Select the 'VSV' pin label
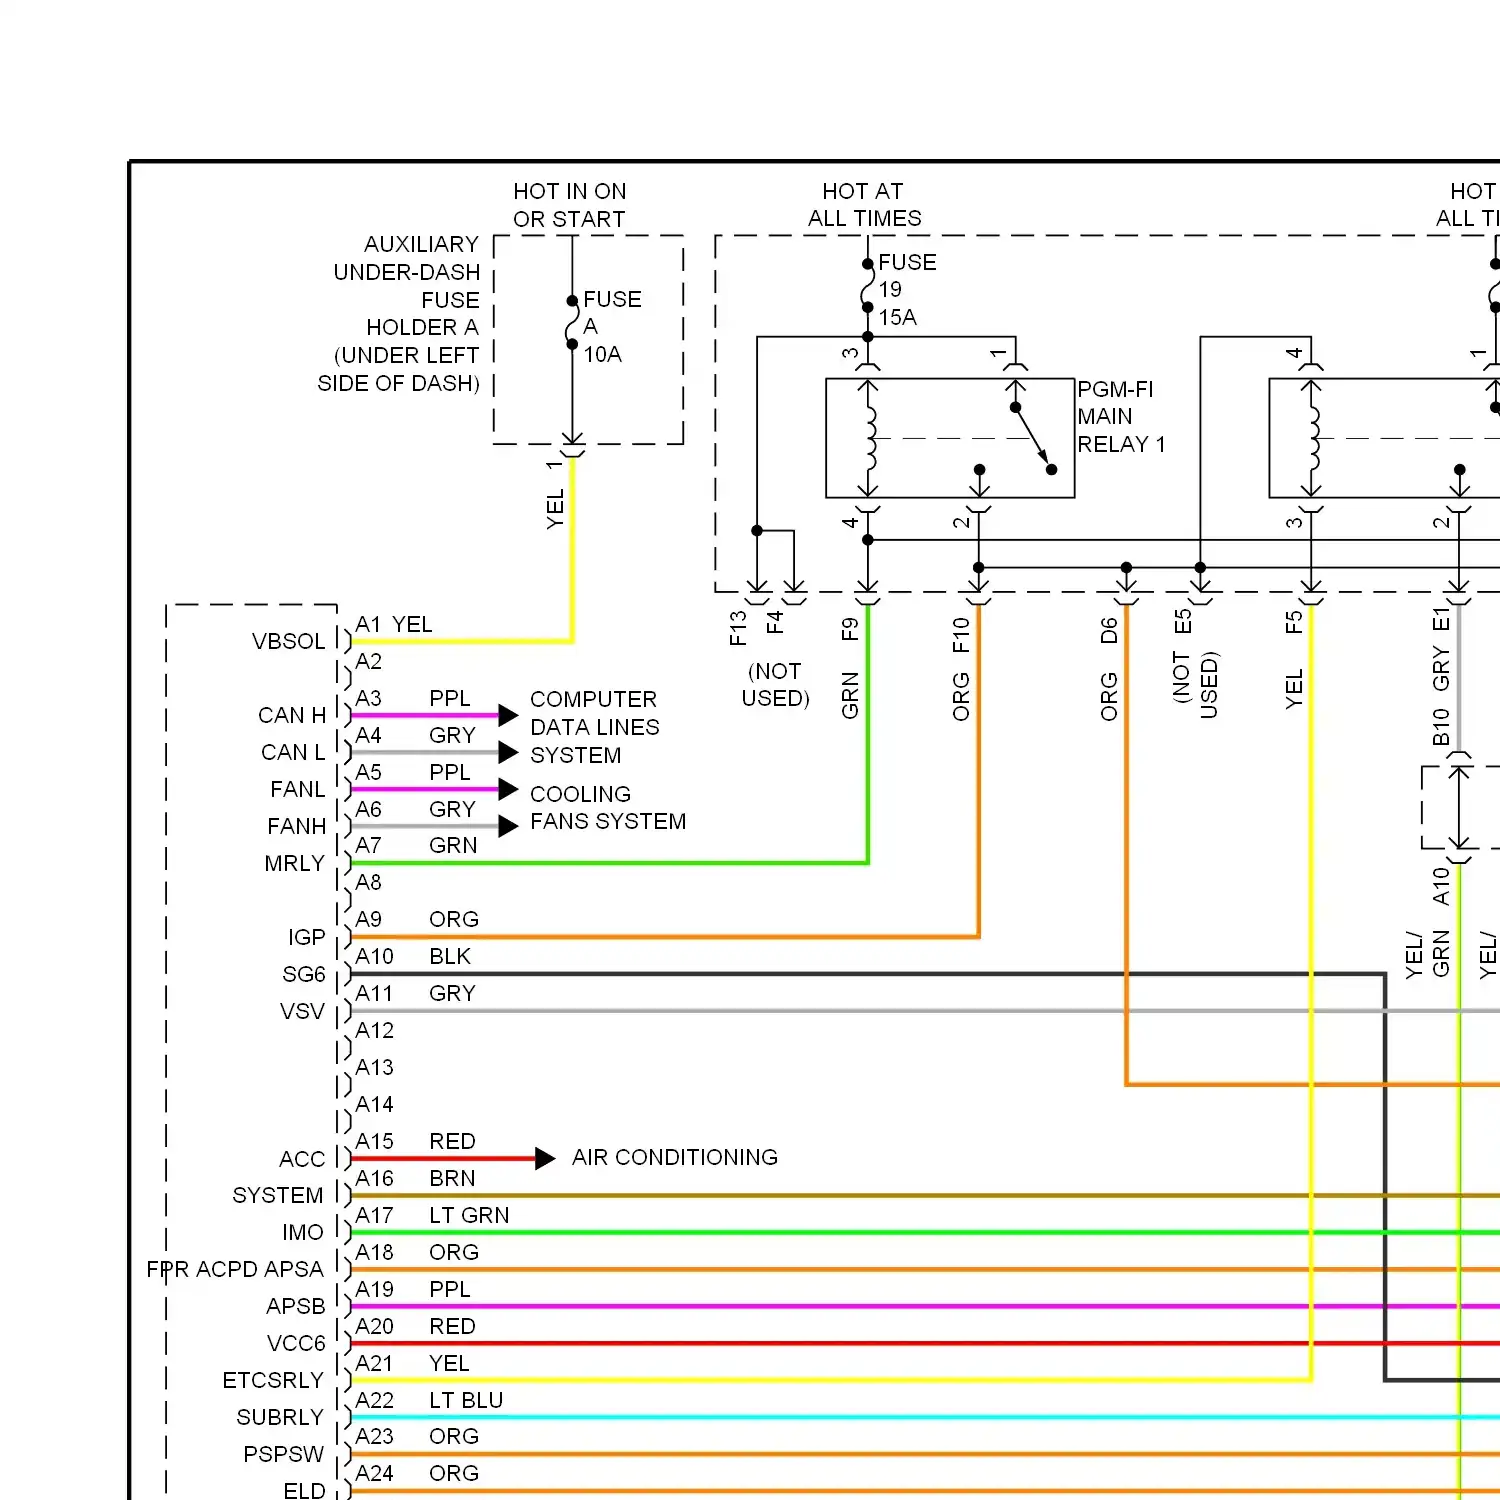 303,1012
